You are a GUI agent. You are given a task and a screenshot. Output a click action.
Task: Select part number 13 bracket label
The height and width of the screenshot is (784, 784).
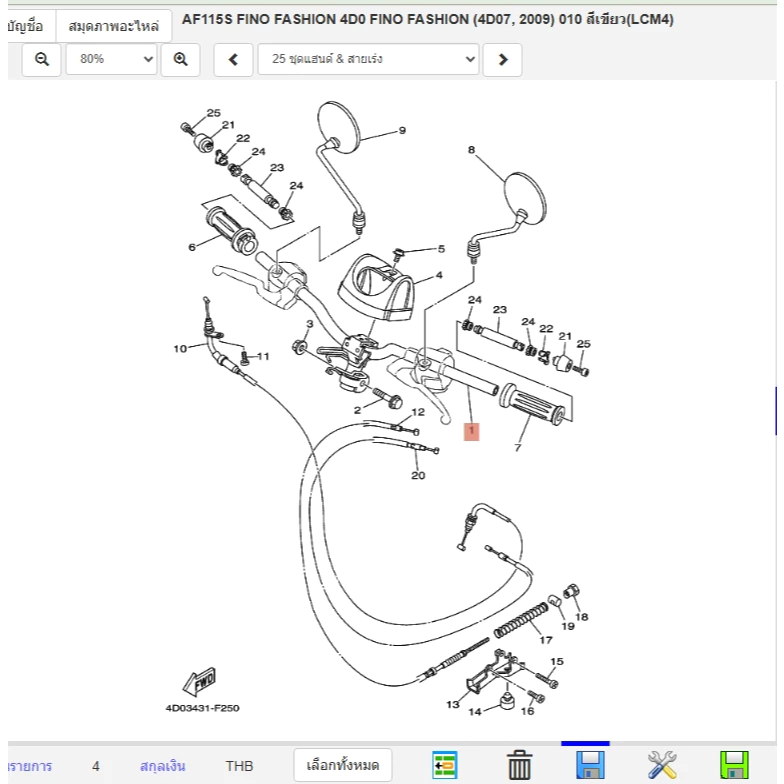[452, 704]
